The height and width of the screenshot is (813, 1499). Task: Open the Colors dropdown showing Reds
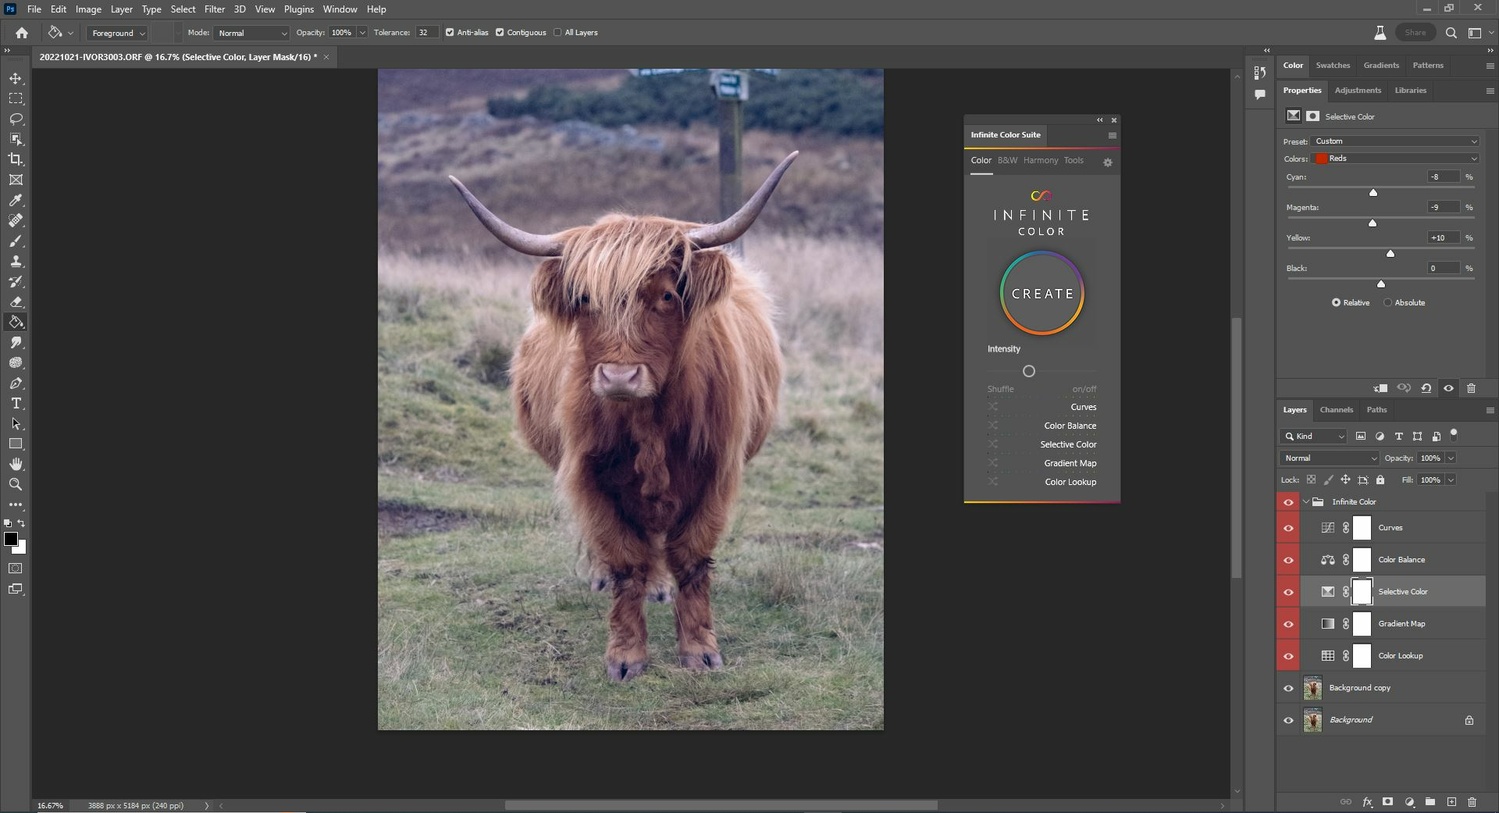(1396, 158)
